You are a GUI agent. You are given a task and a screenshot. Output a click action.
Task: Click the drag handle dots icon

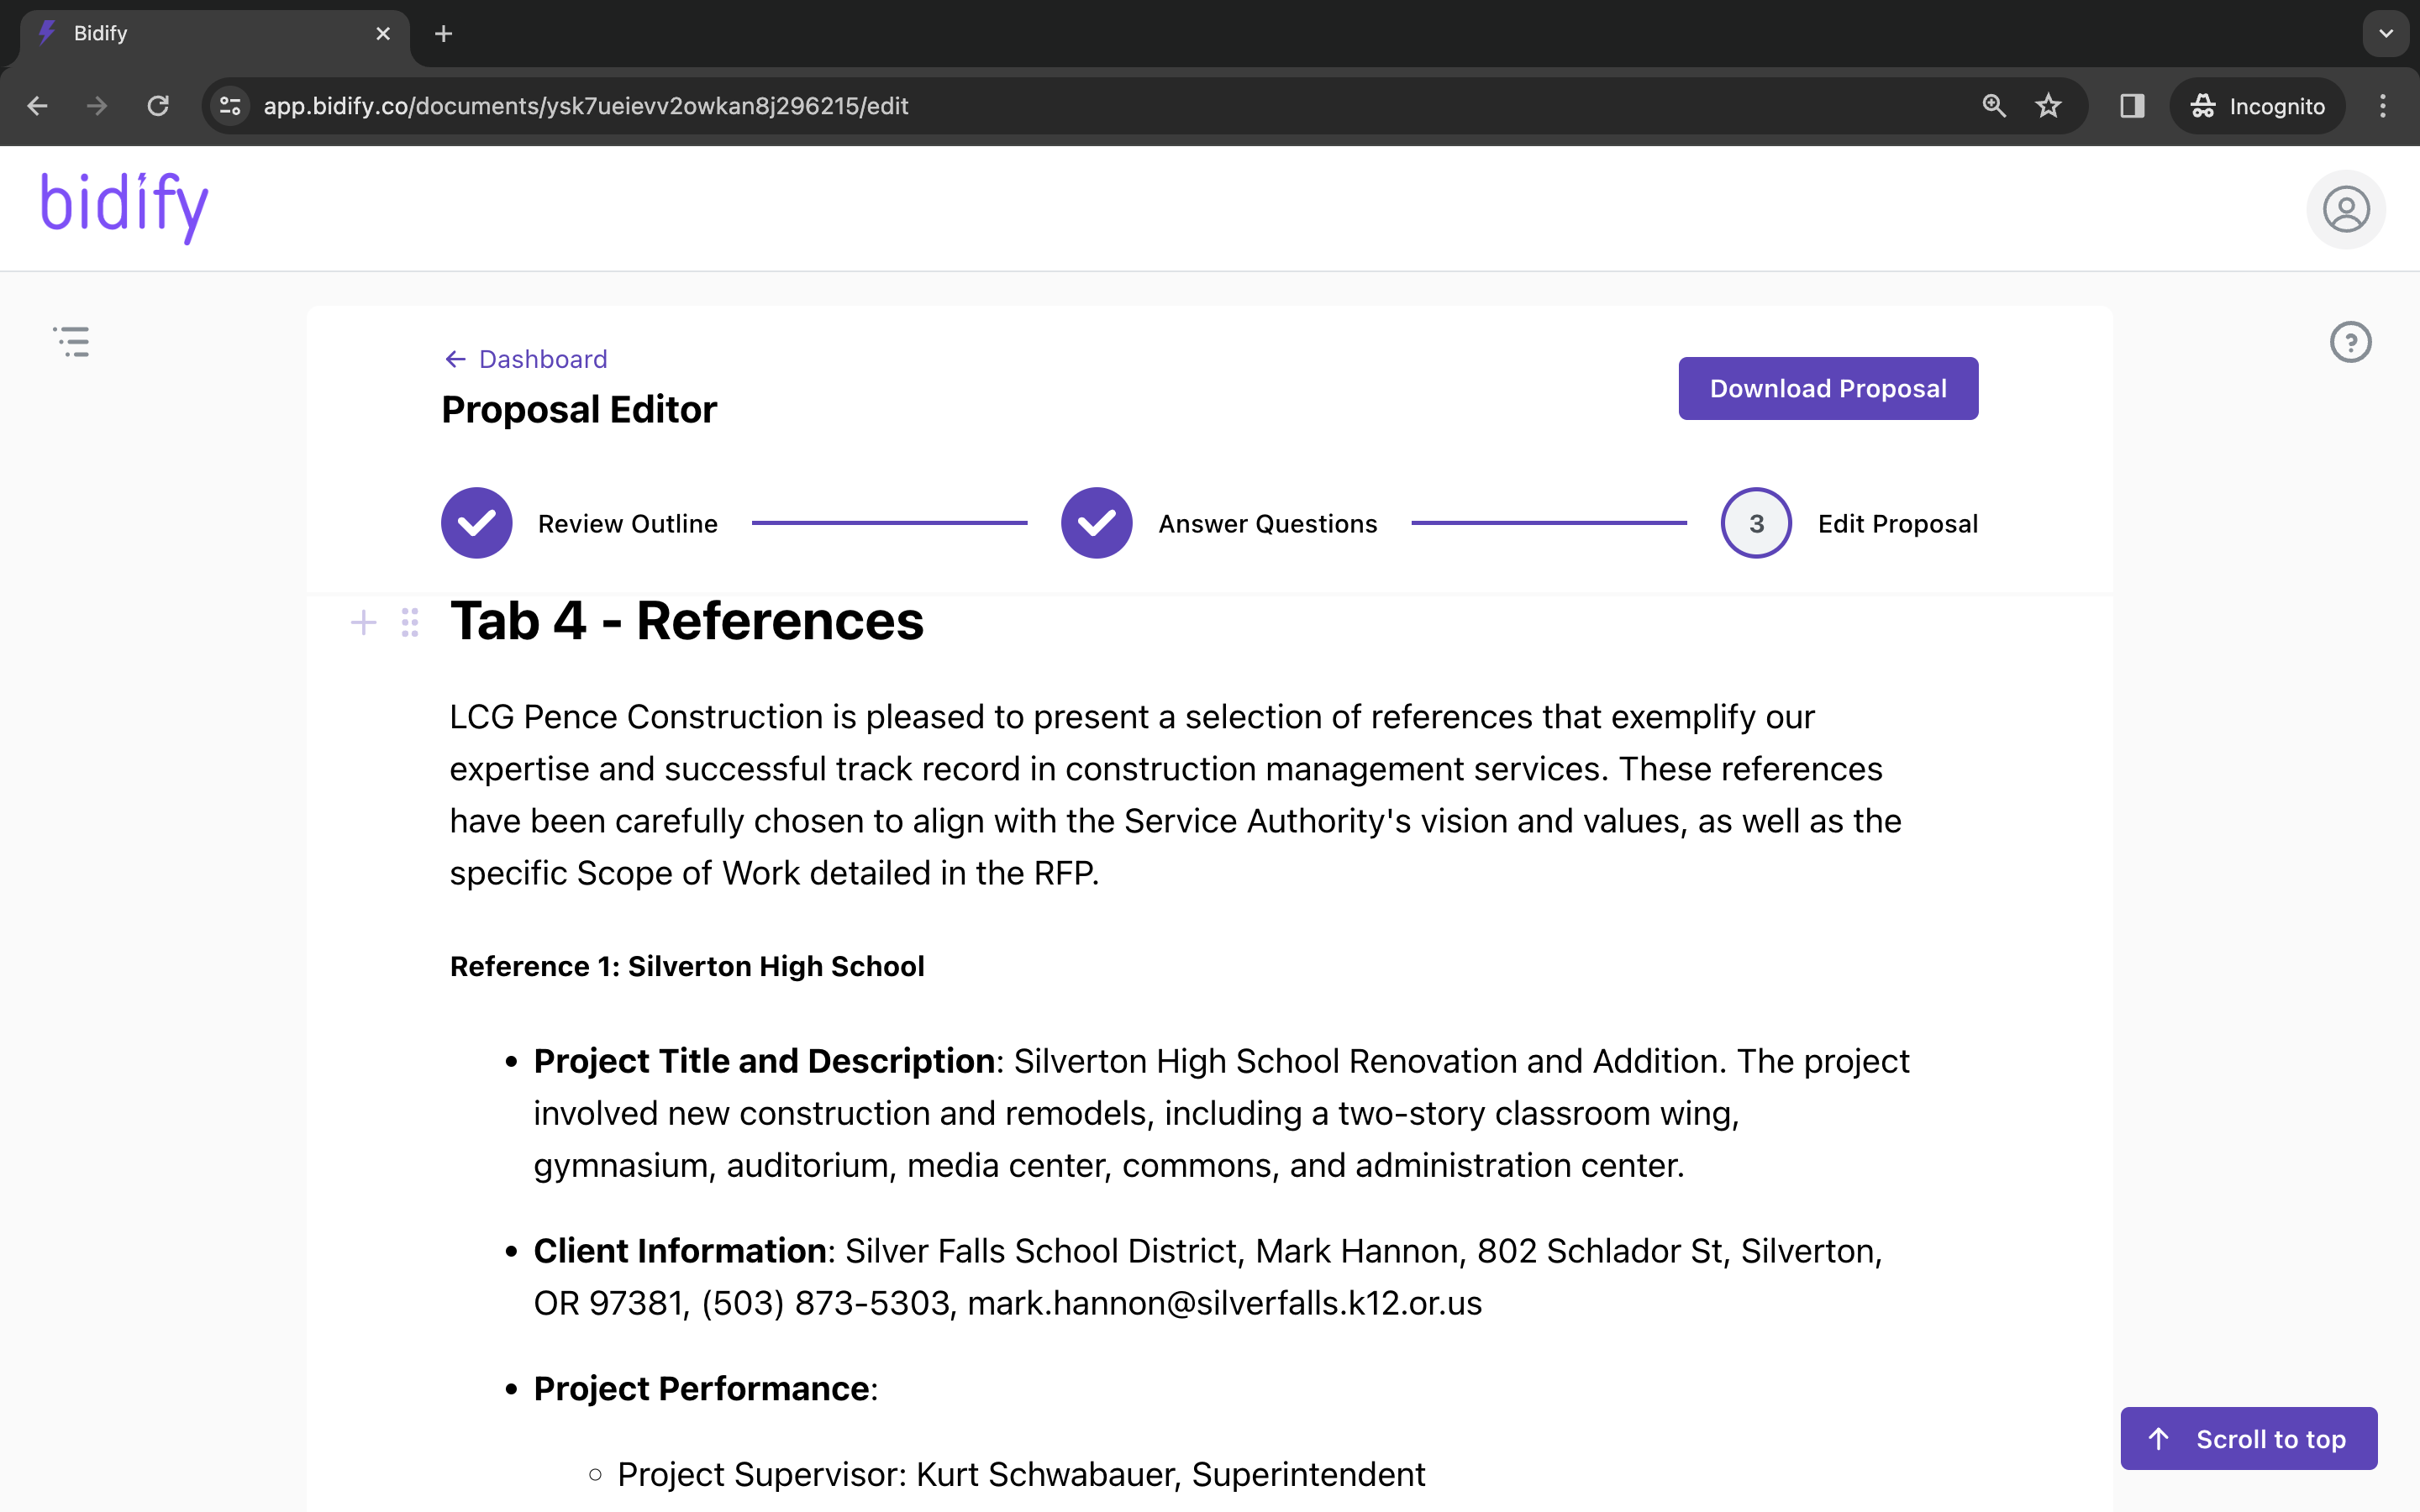(410, 623)
